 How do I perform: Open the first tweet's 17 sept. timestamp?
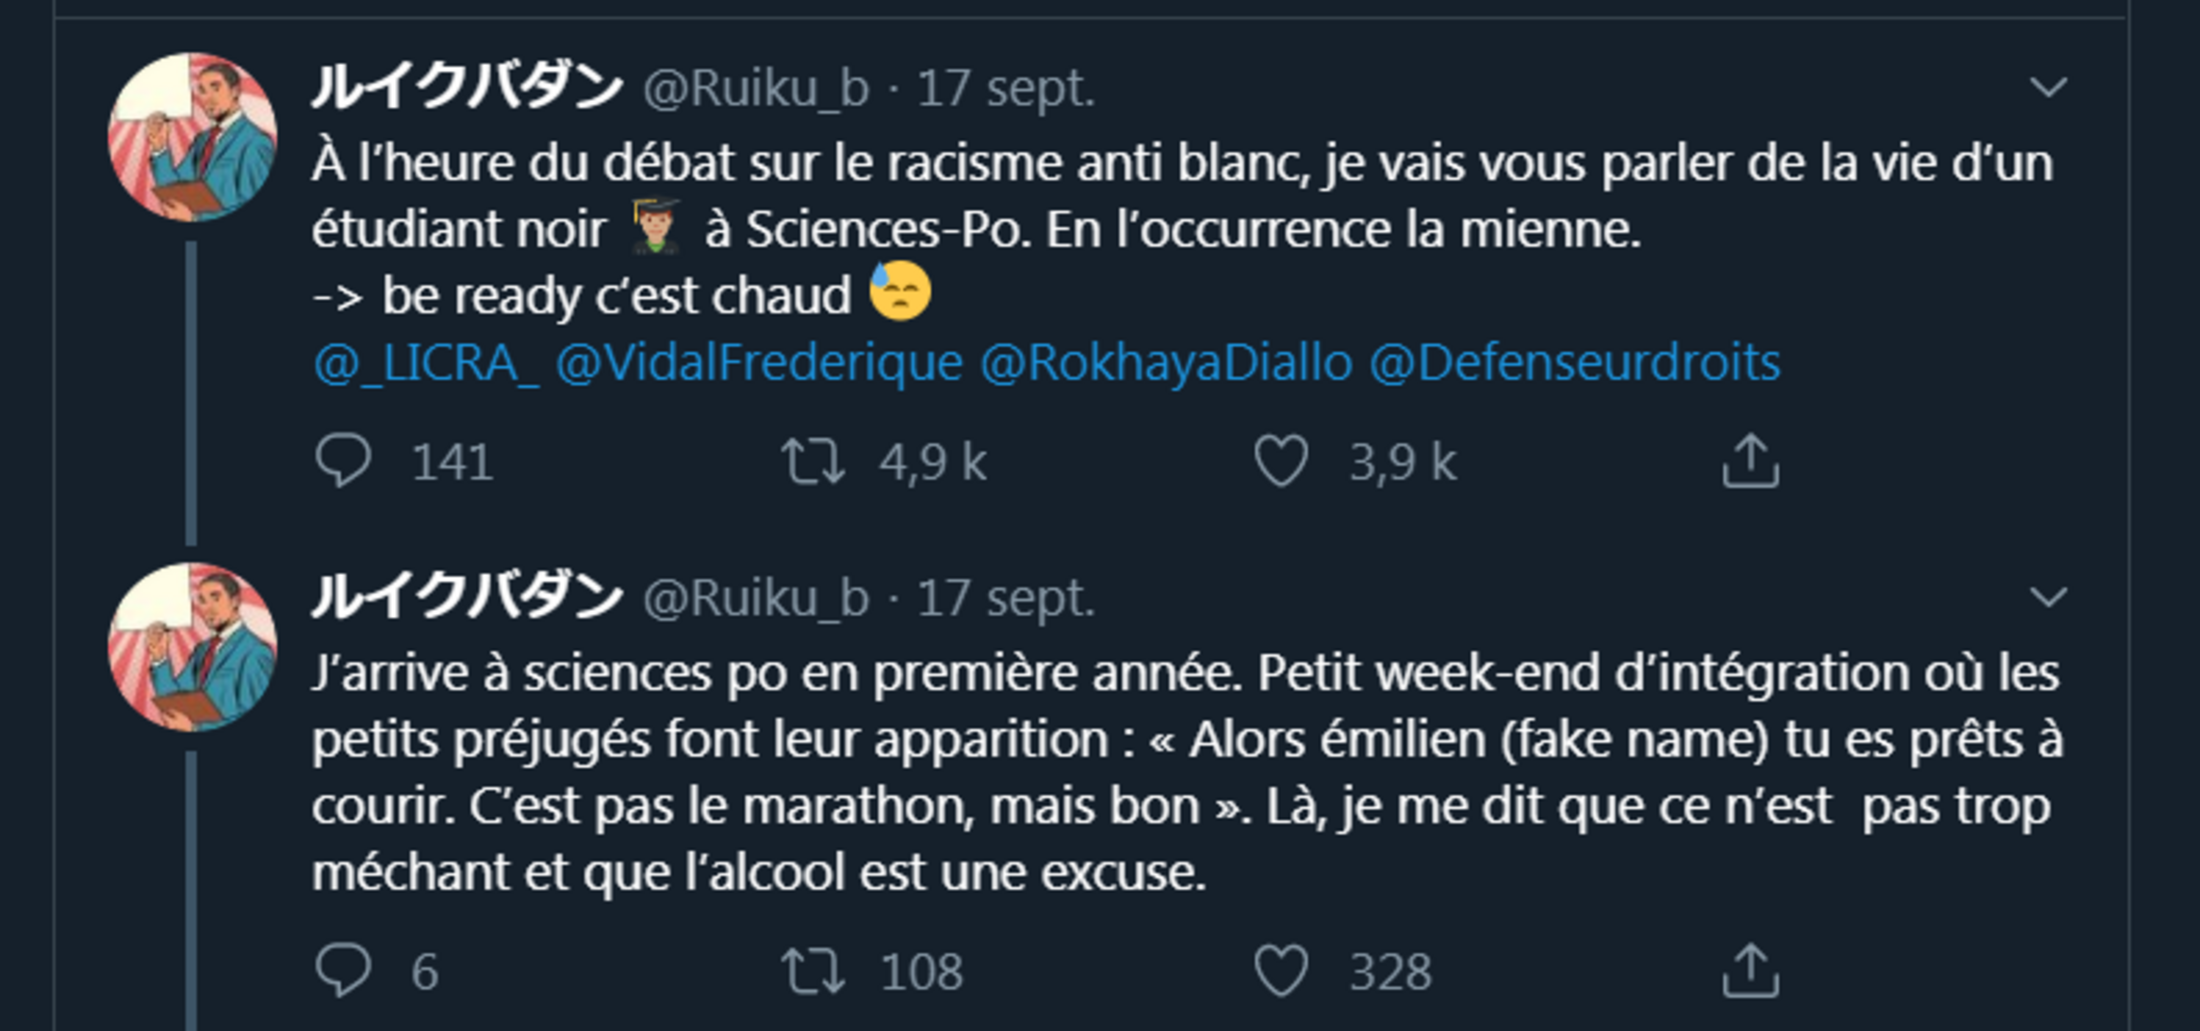pyautogui.click(x=1005, y=88)
